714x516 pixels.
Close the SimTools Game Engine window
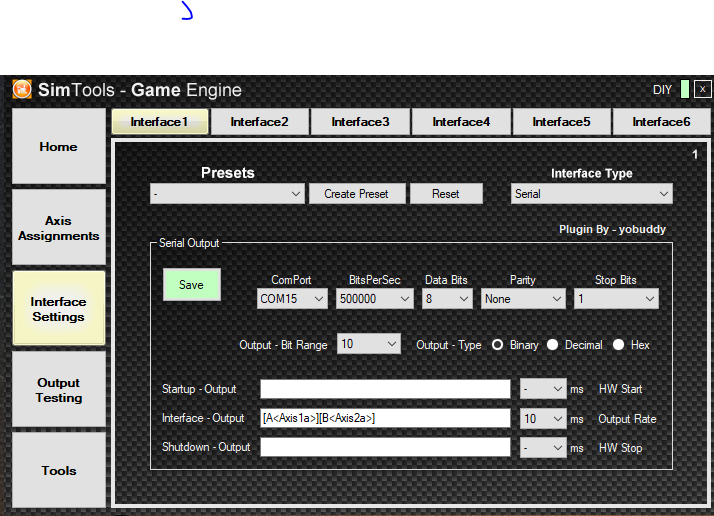point(702,89)
